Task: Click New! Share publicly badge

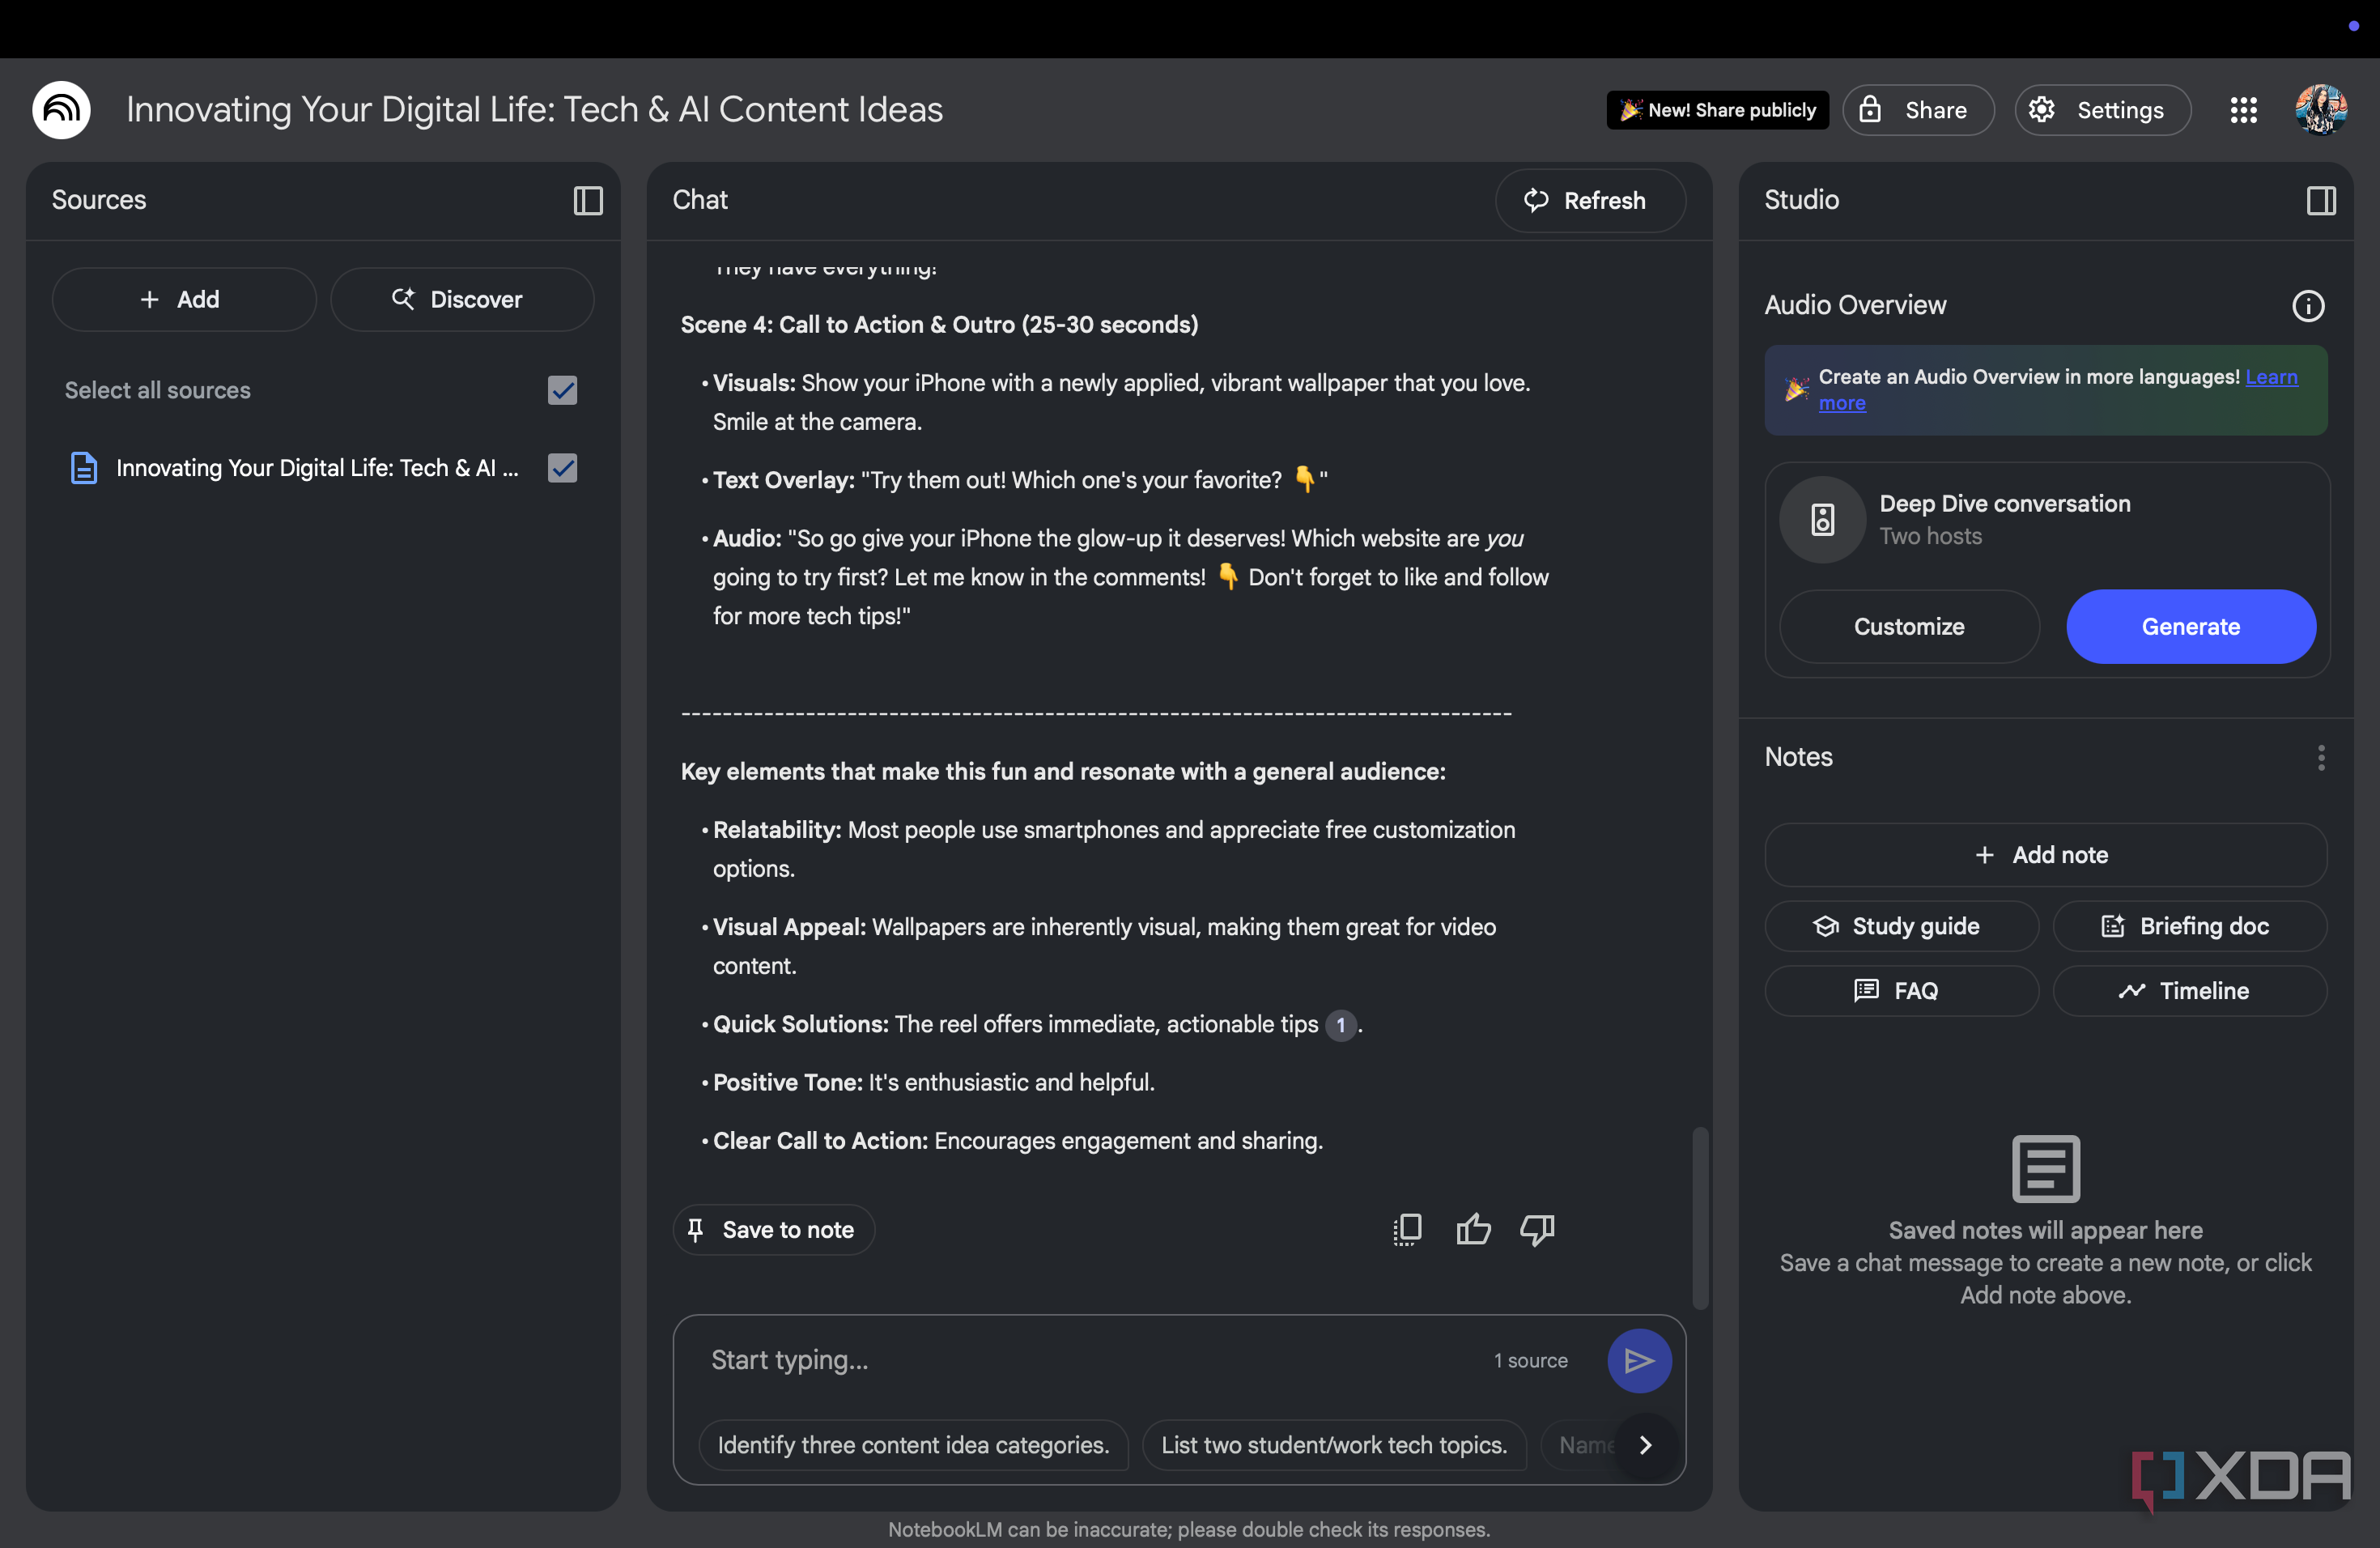Action: [x=1717, y=110]
